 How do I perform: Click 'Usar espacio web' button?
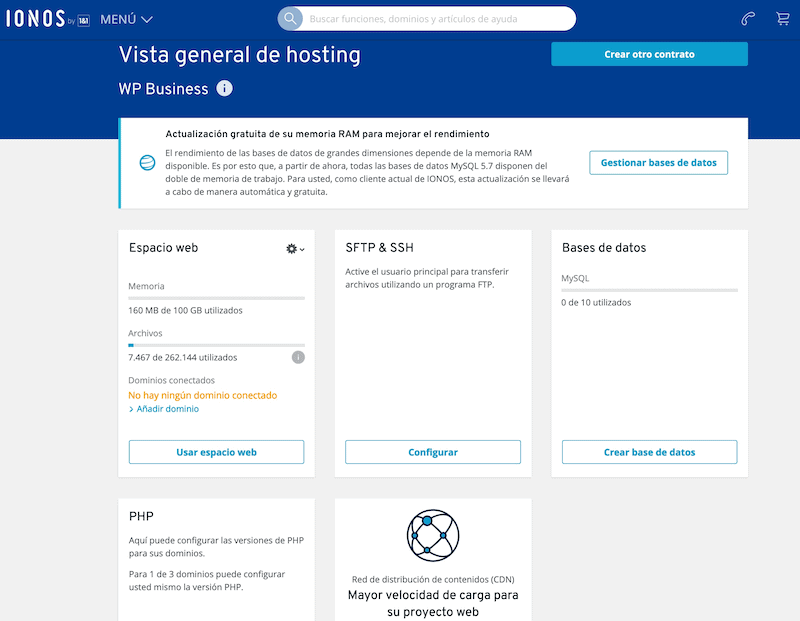(x=216, y=452)
